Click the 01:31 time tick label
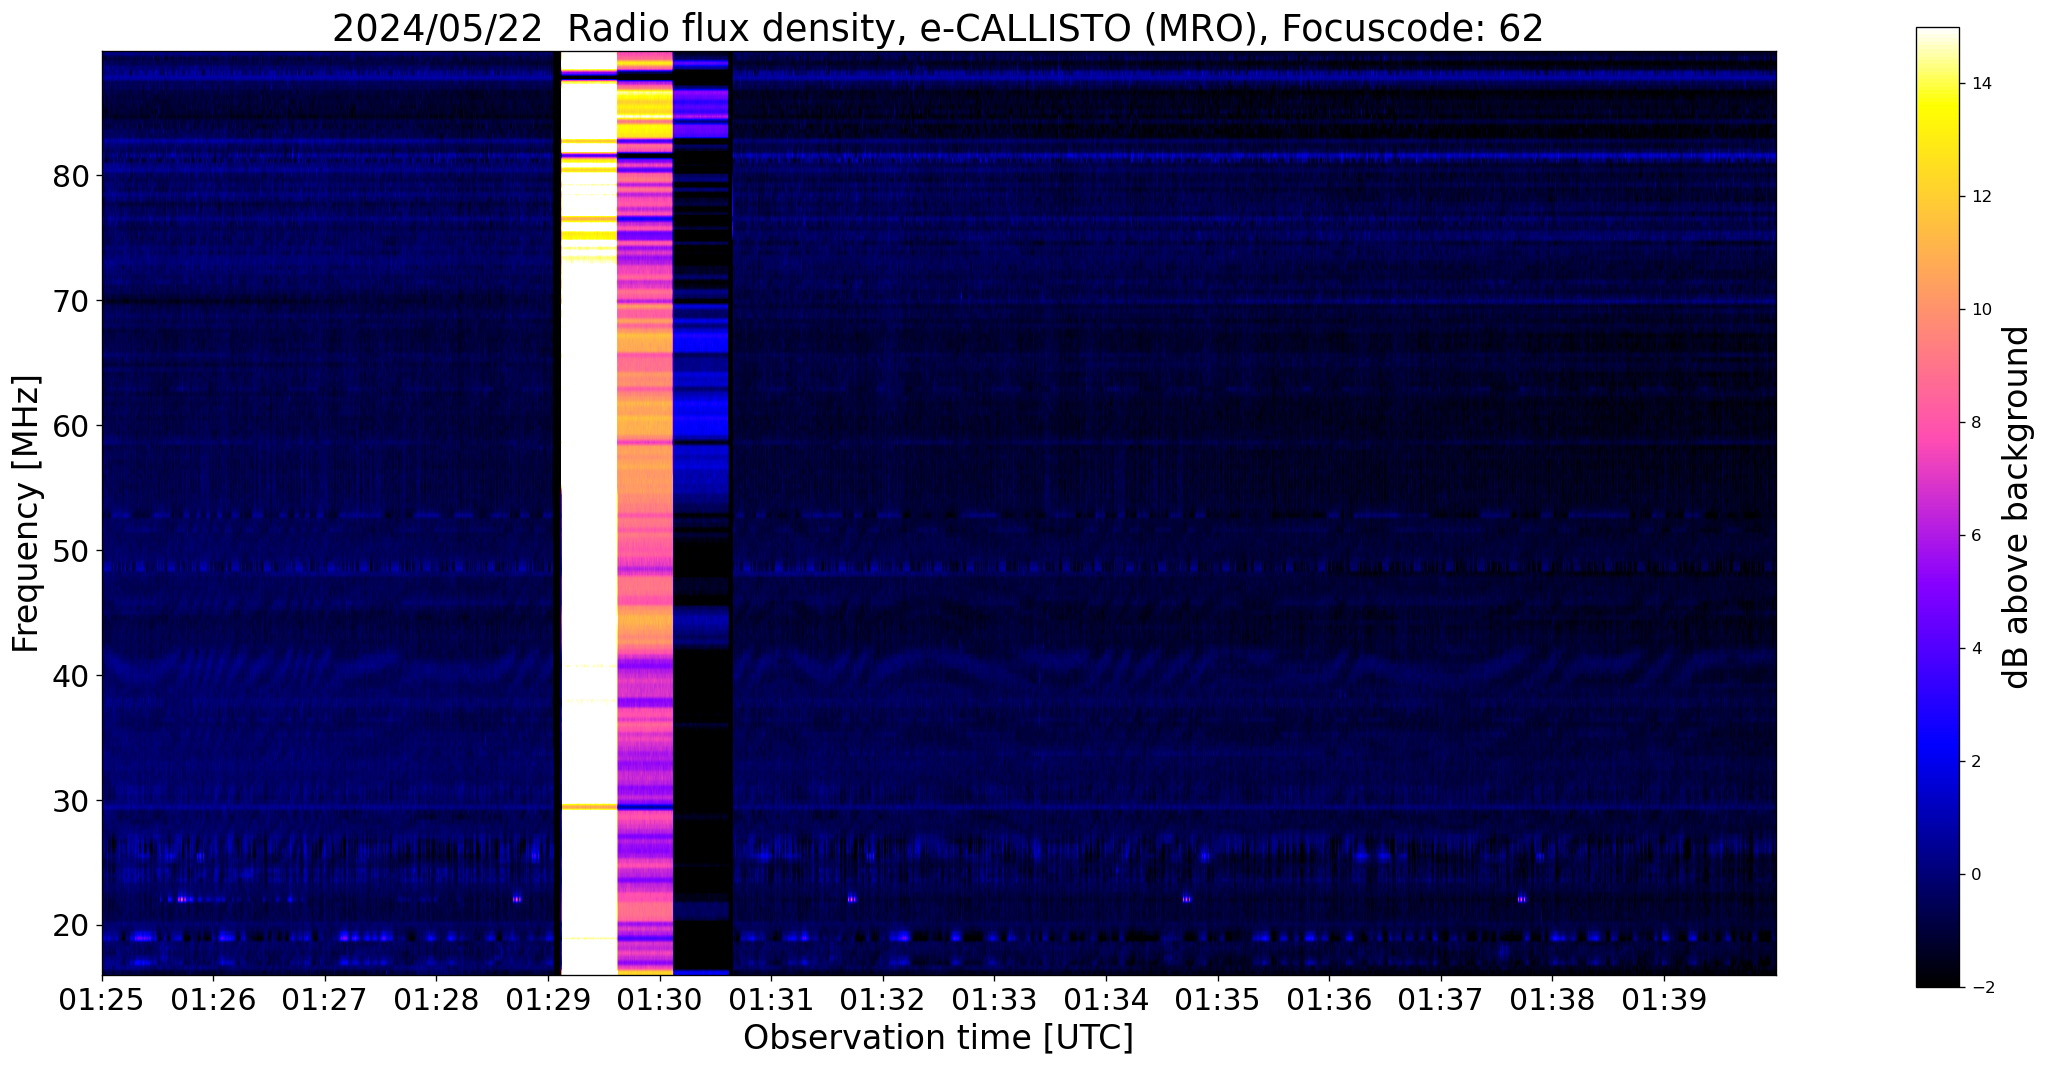The height and width of the screenshot is (1067, 2047). 771,999
